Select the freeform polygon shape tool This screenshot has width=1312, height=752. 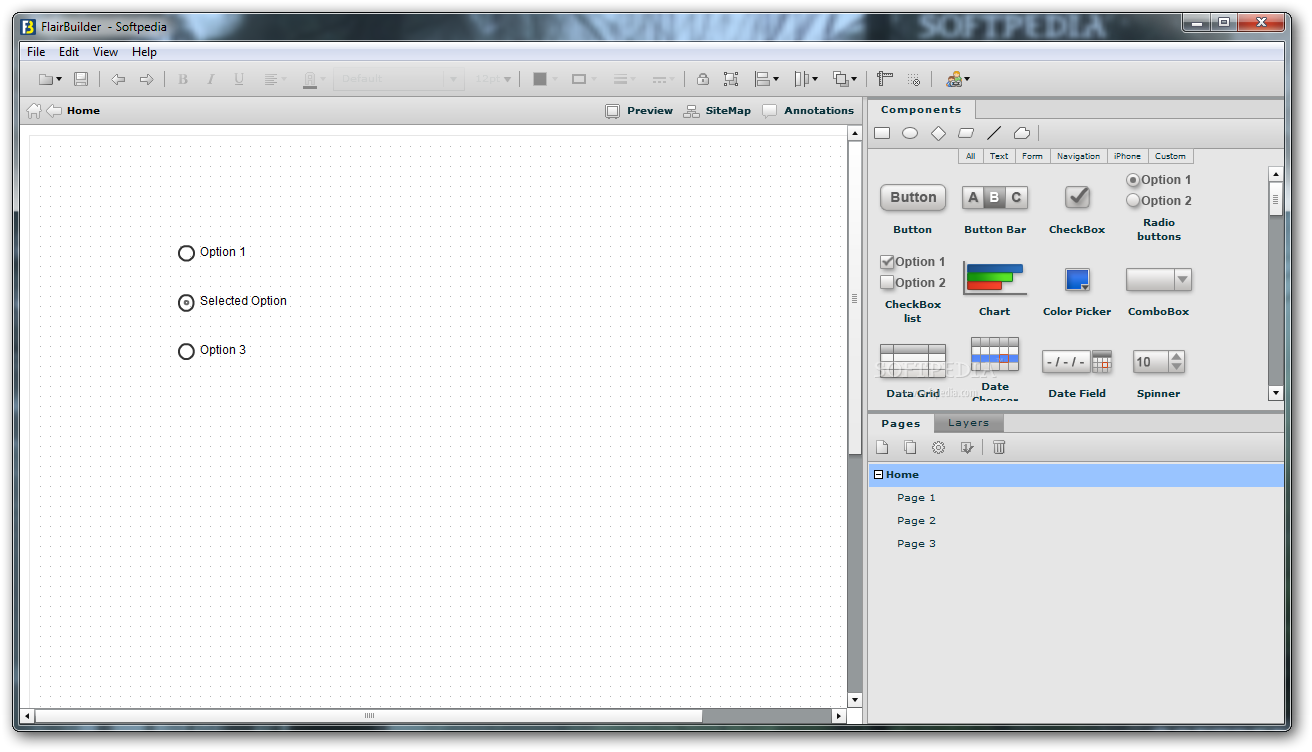(1022, 133)
